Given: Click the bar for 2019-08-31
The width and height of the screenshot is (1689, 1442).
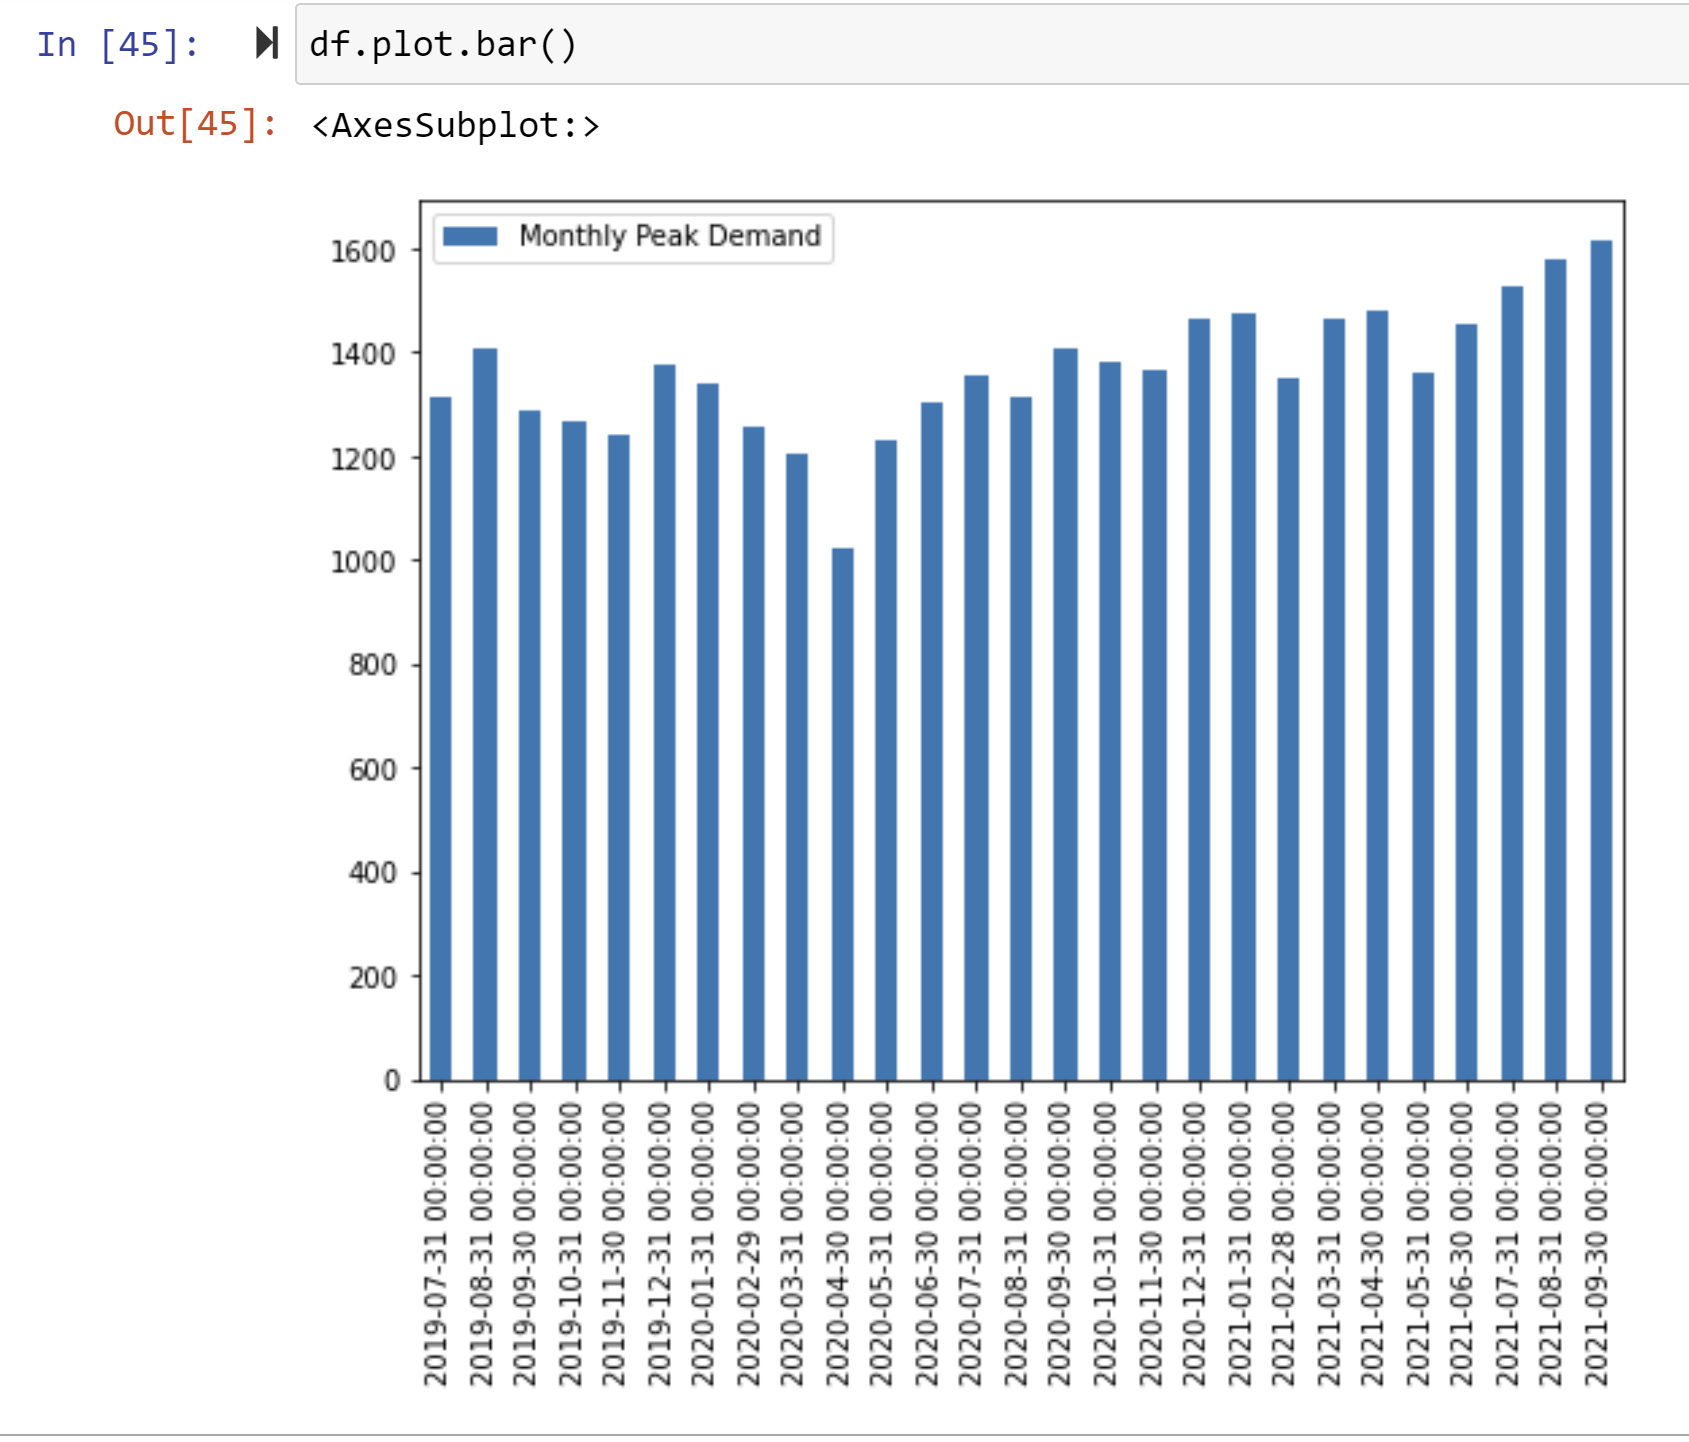Looking at the screenshot, I should coord(485,714).
